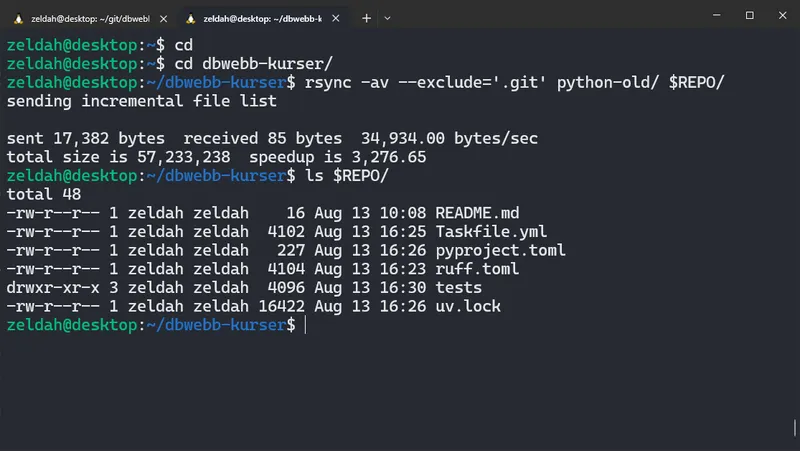This screenshot has width=800, height=451.
Task: Close the terminal window
Action: [781, 16]
